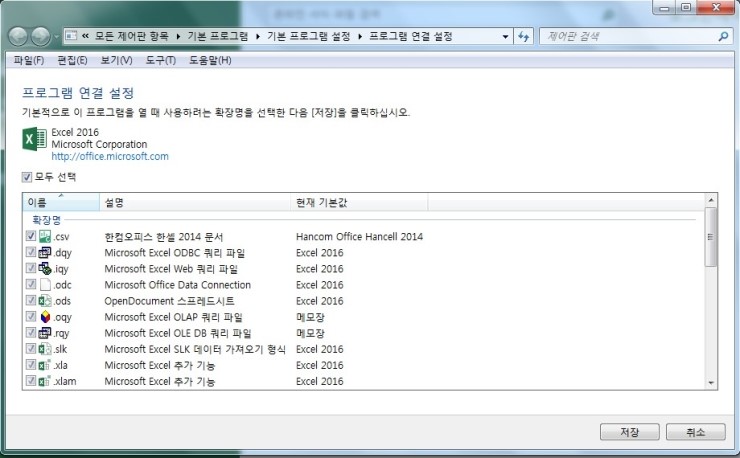Image resolution: width=740 pixels, height=458 pixels.
Task: Collapse the 확장명 group header
Action: tap(46, 220)
